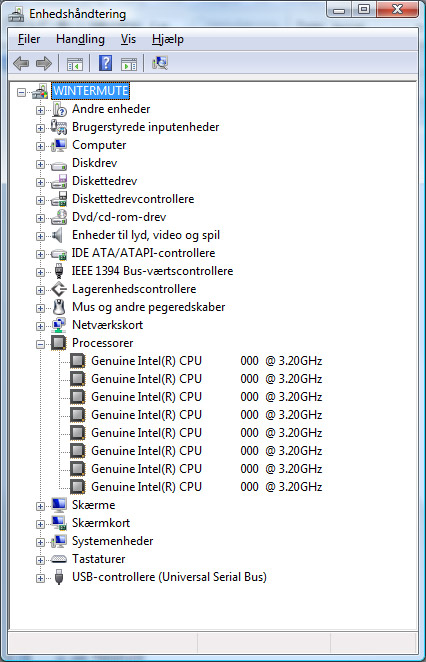
Task: Open the Vis menu
Action: [x=128, y=39]
